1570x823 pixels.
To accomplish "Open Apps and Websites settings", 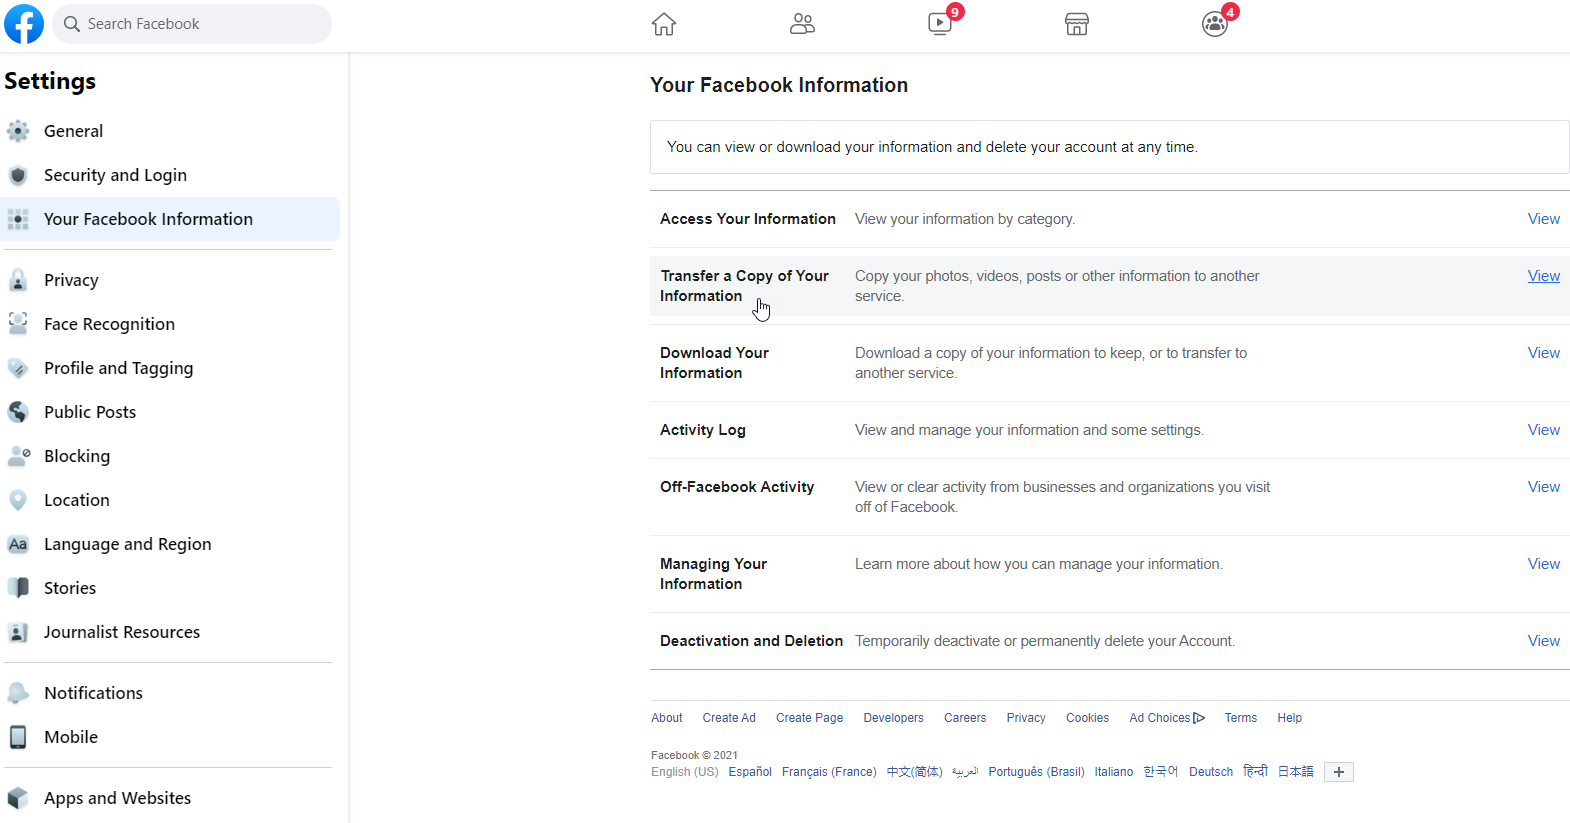I will click(170, 798).
